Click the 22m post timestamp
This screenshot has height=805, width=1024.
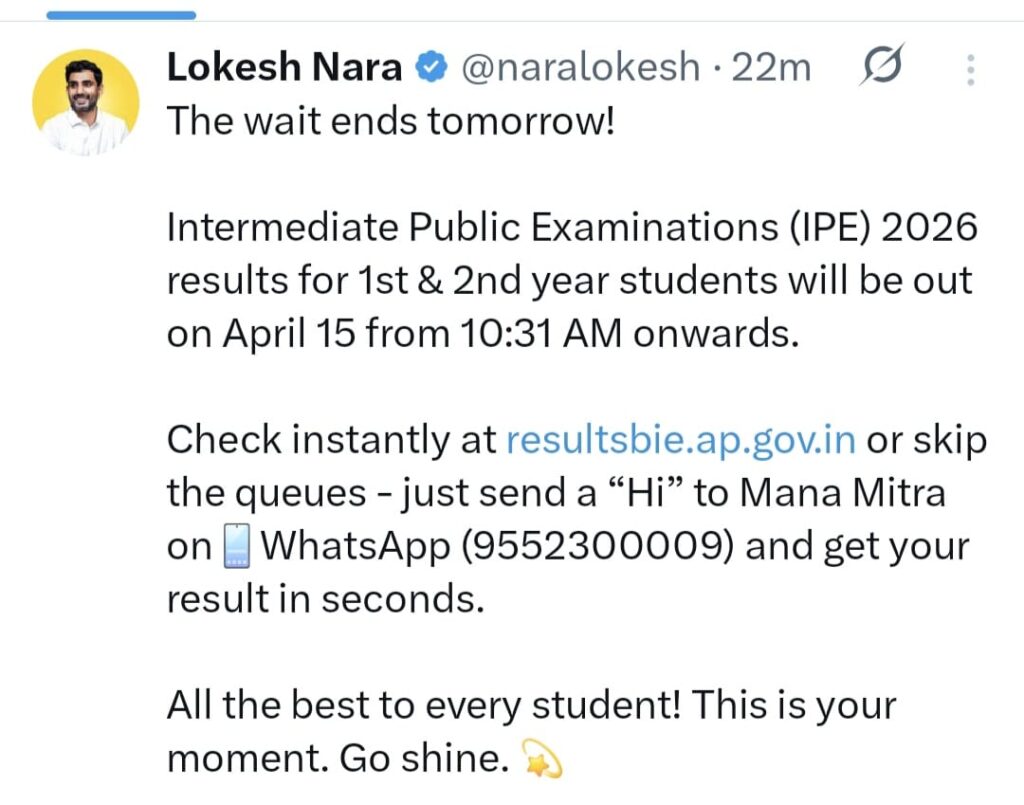772,68
